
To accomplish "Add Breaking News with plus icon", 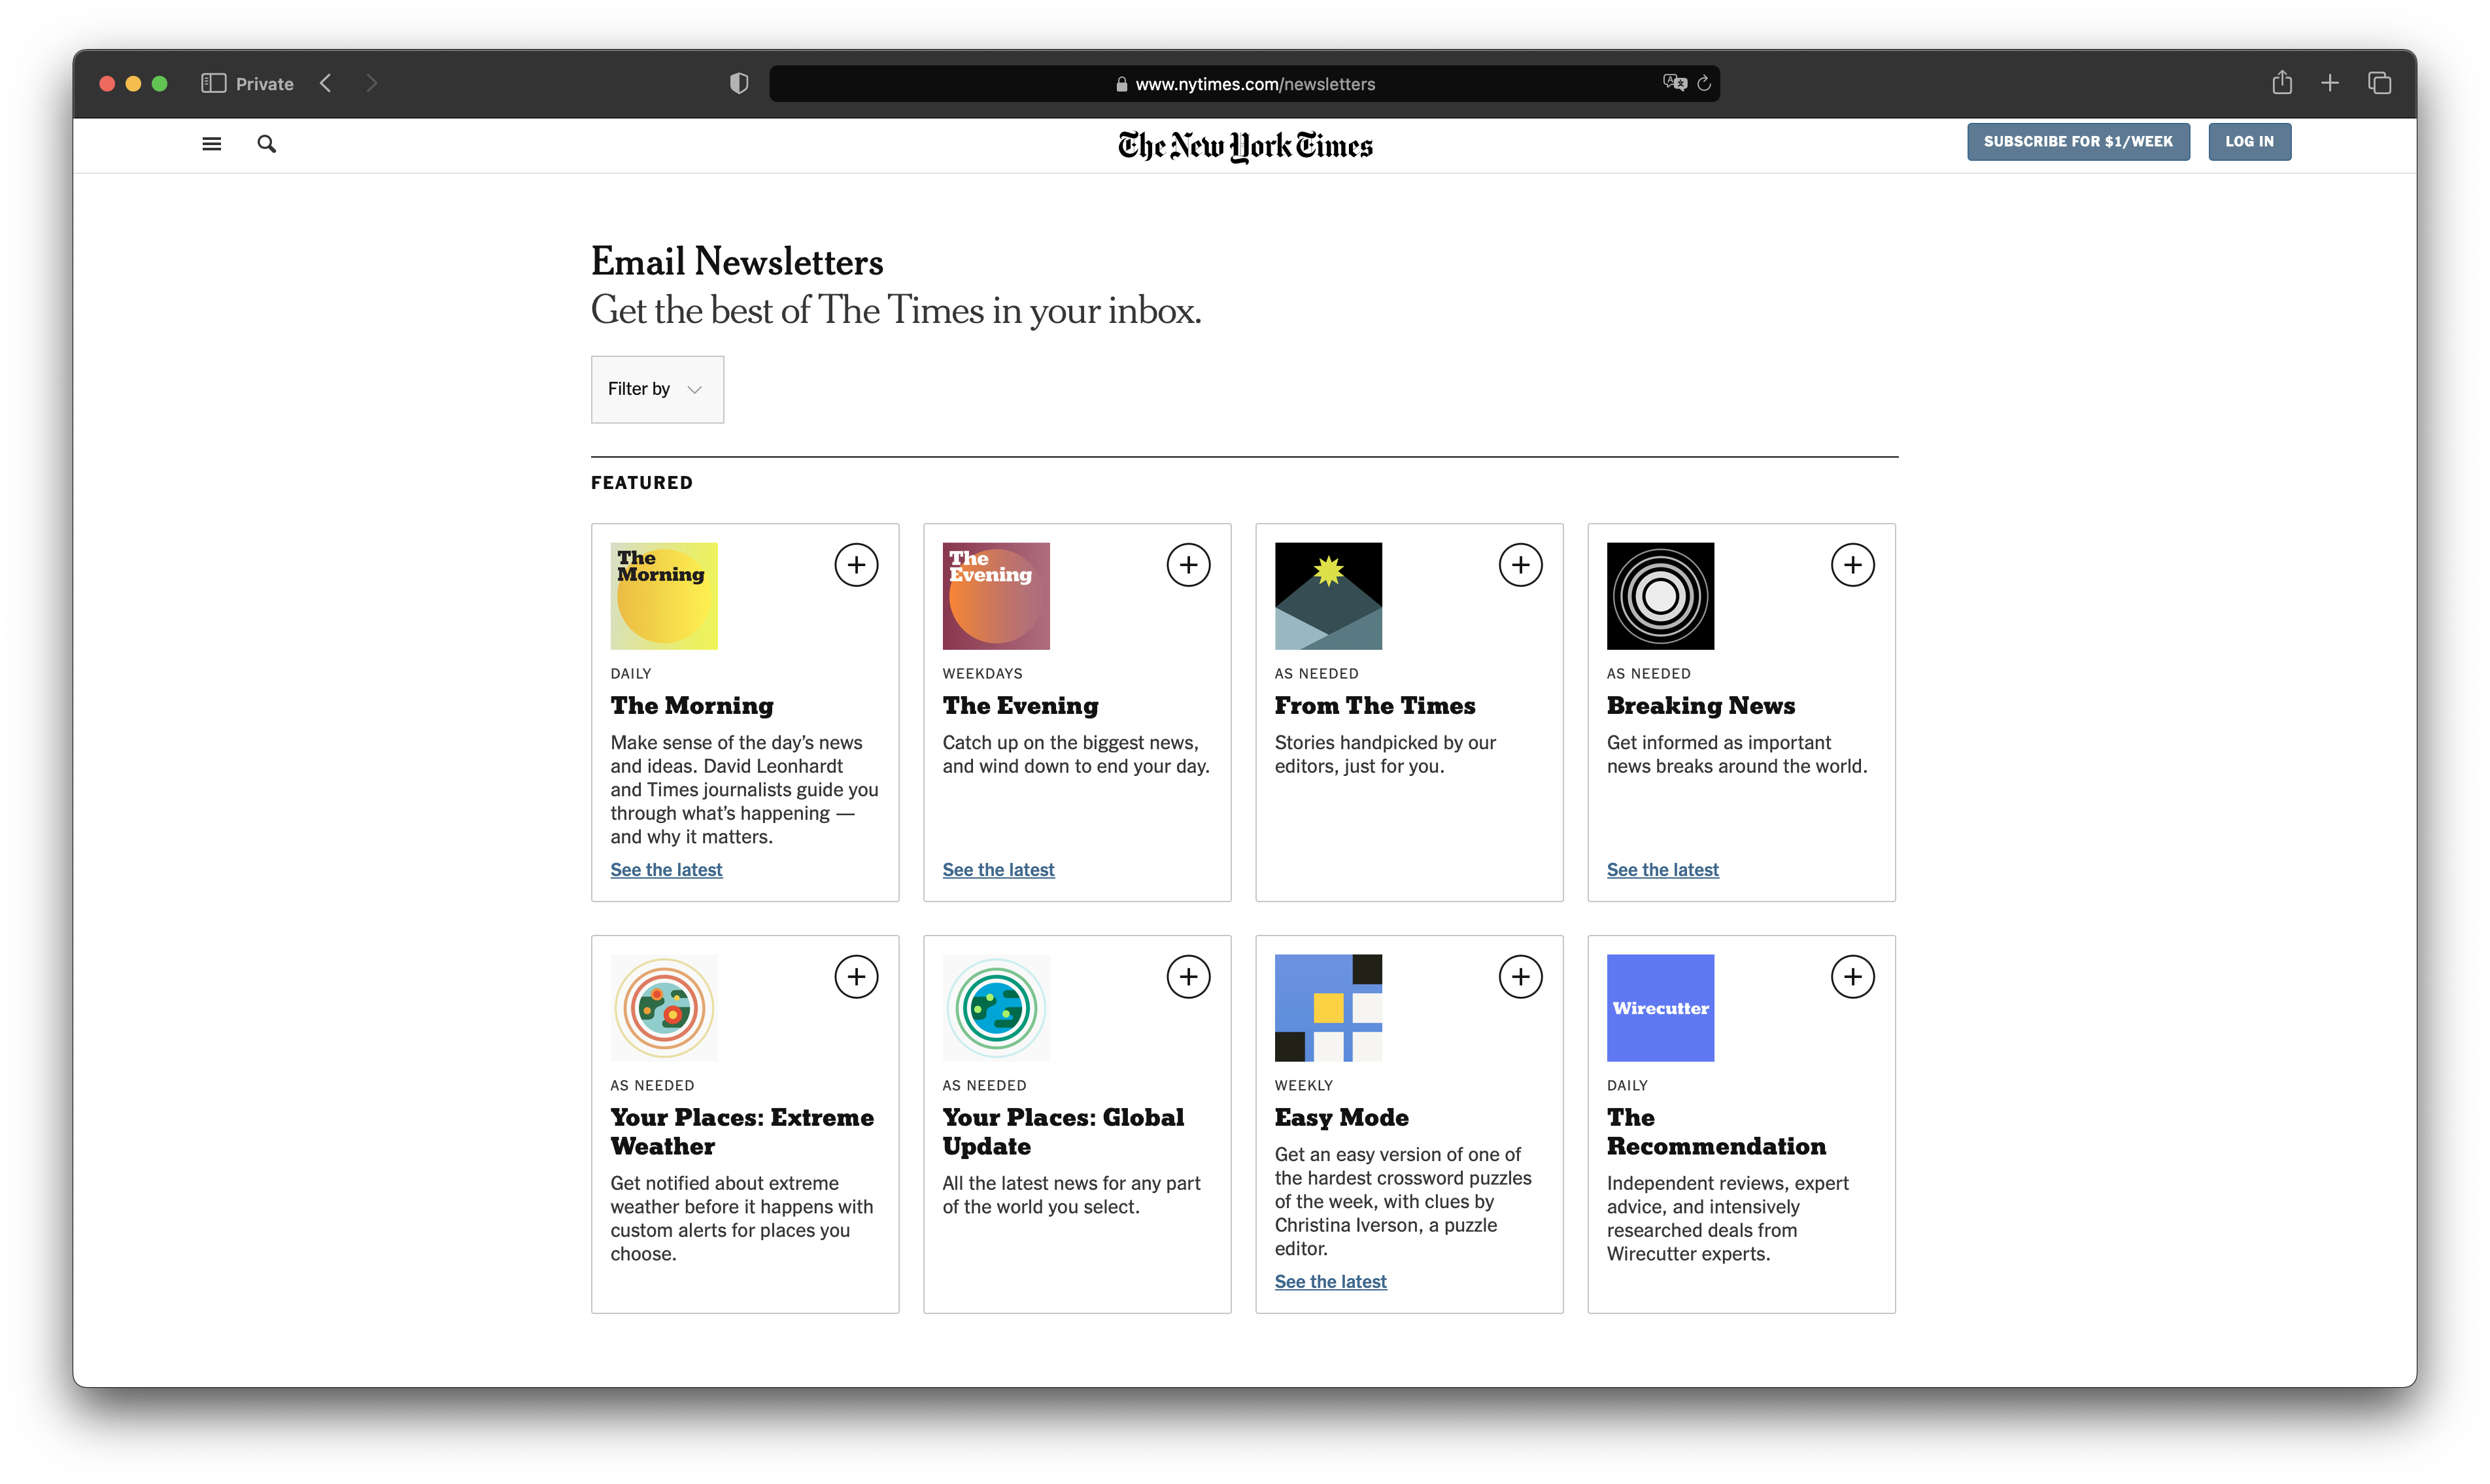I will 1852,565.
